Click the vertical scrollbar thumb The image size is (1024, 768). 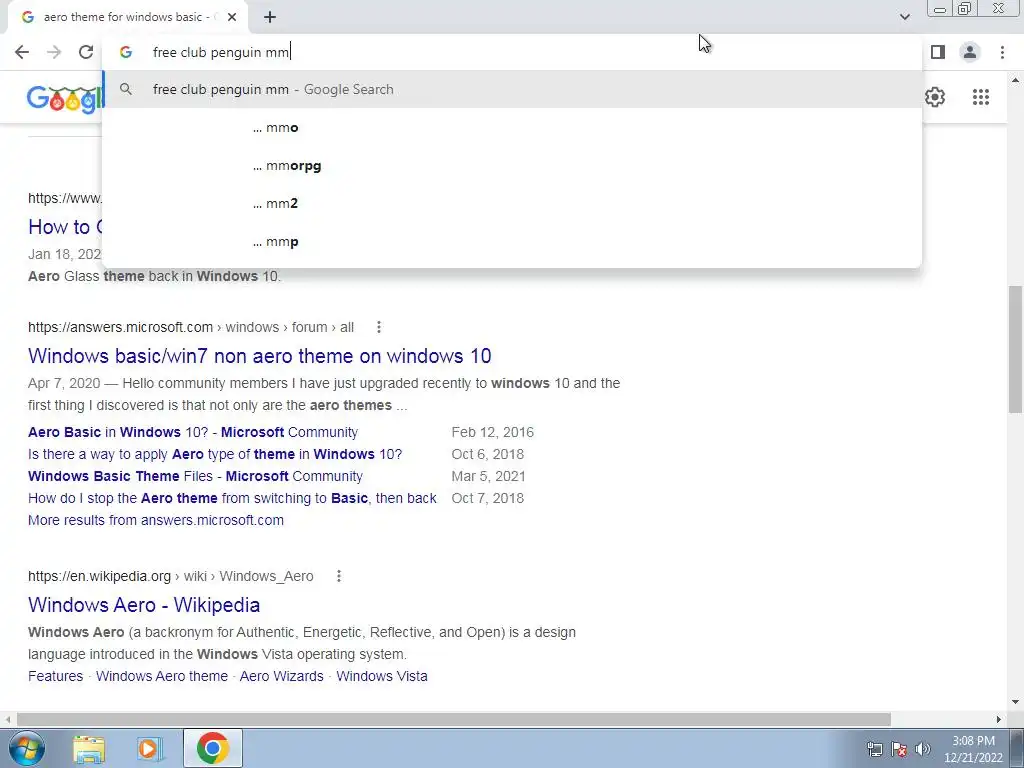(x=1015, y=349)
